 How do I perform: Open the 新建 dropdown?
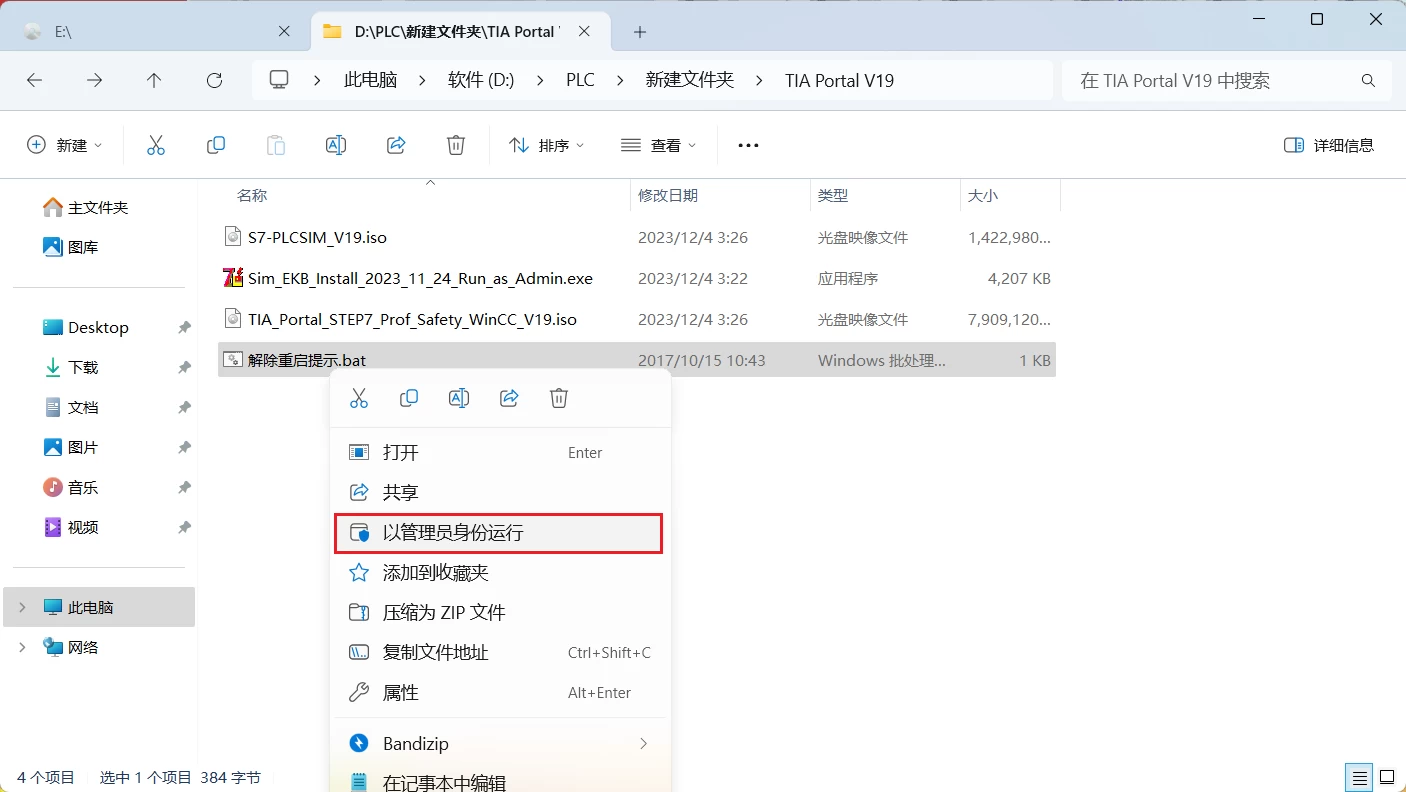(65, 145)
